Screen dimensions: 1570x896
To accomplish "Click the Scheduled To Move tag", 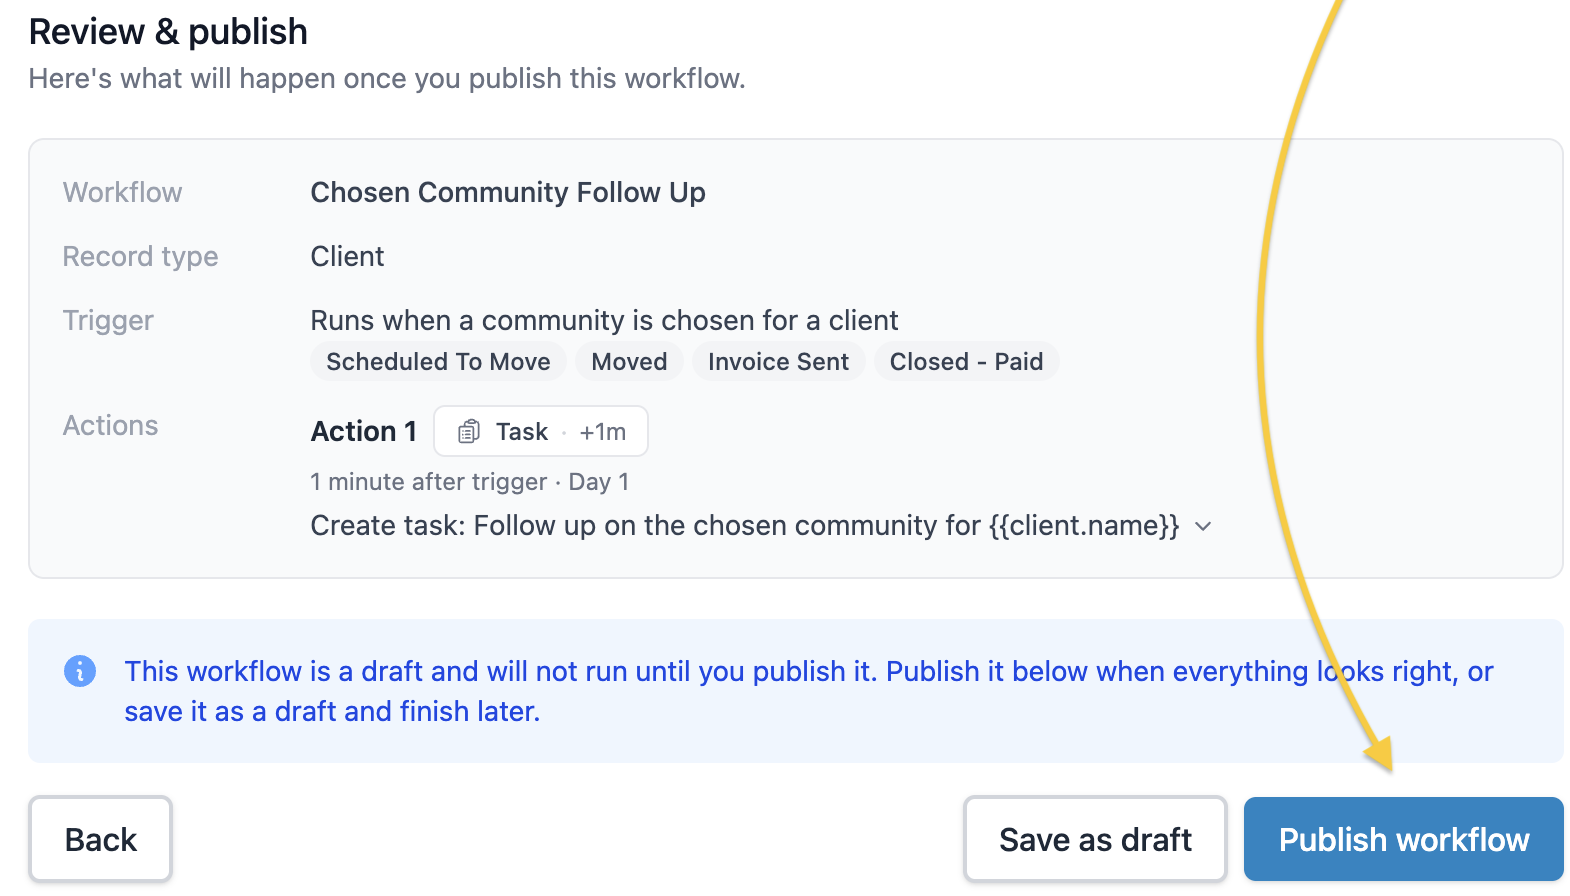I will [438, 361].
